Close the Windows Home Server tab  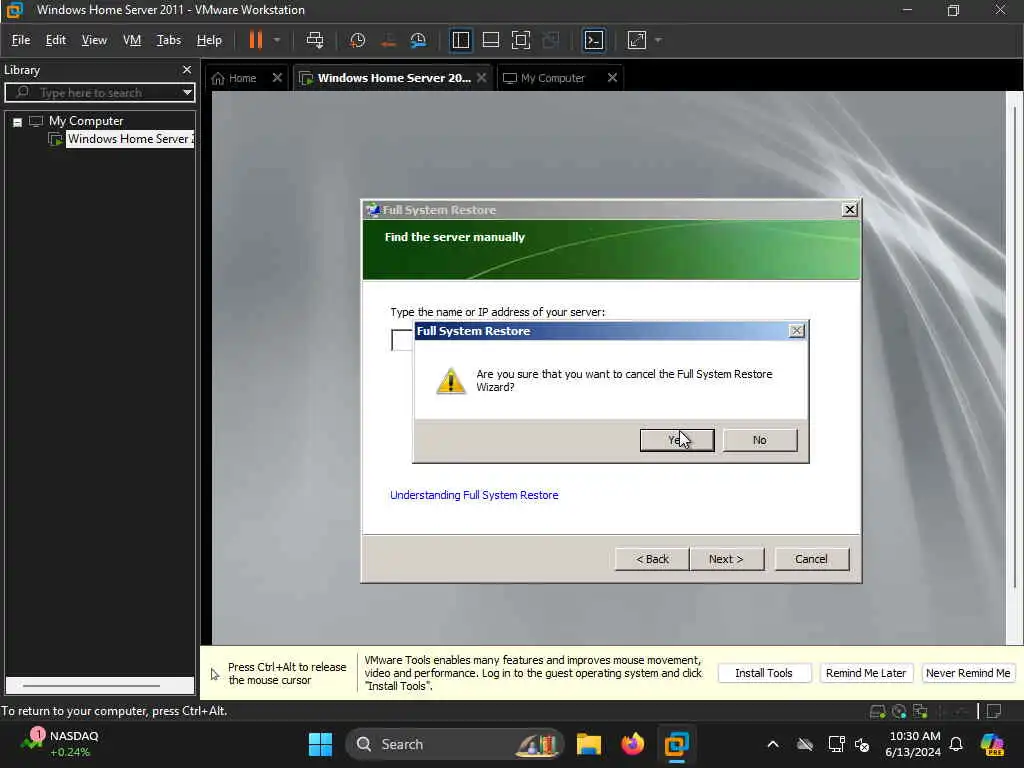[481, 78]
